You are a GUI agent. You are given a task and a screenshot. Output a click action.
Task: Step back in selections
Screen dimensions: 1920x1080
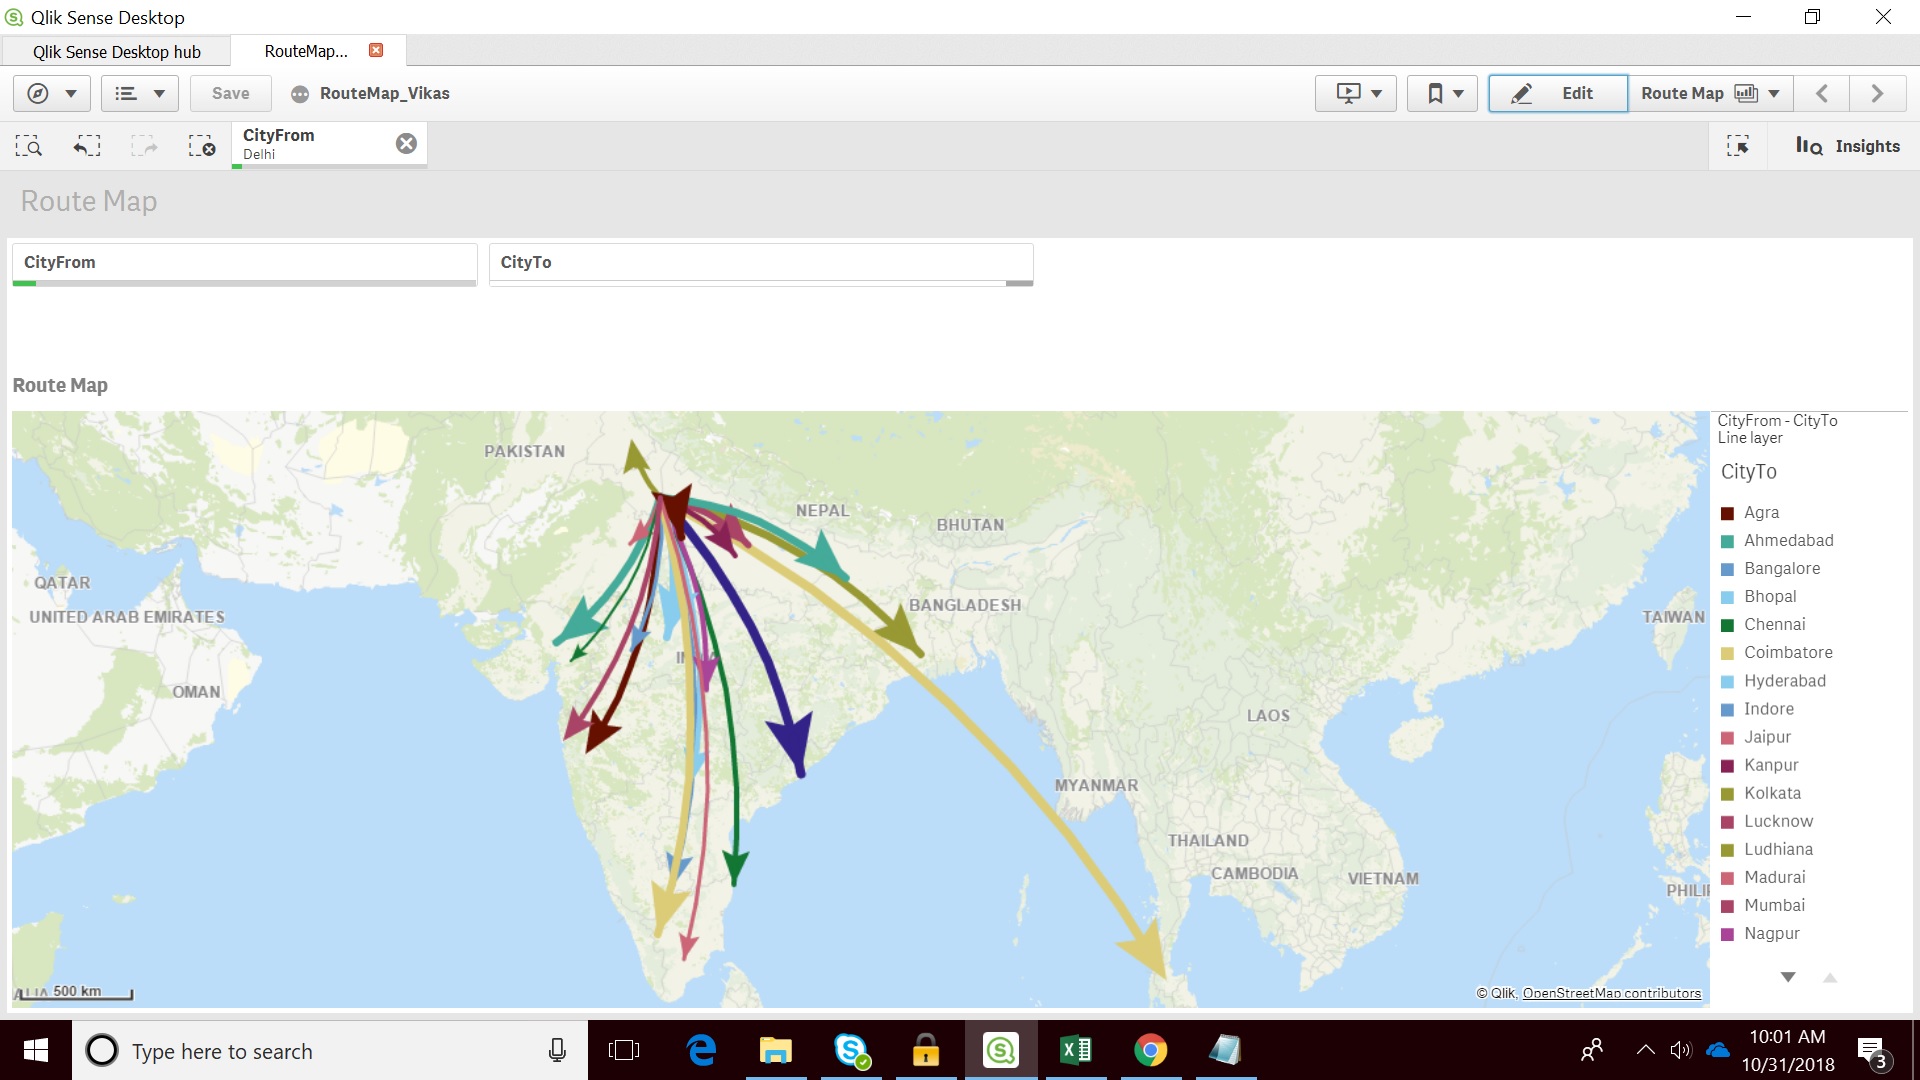coord(87,146)
